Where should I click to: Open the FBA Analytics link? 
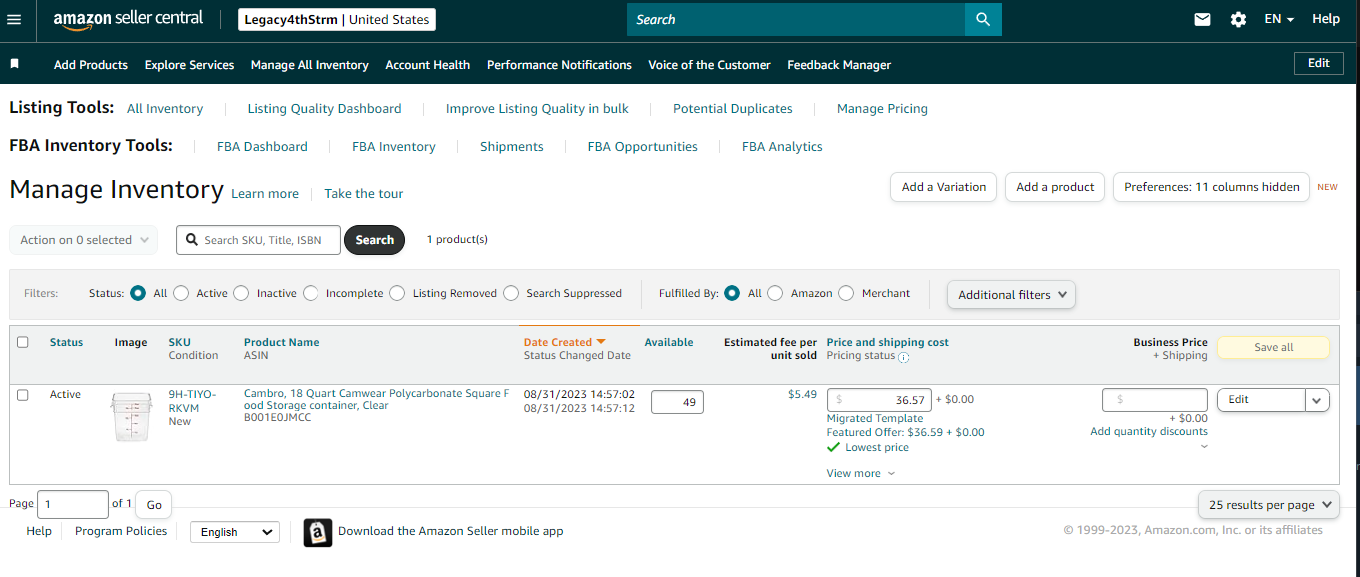click(782, 146)
